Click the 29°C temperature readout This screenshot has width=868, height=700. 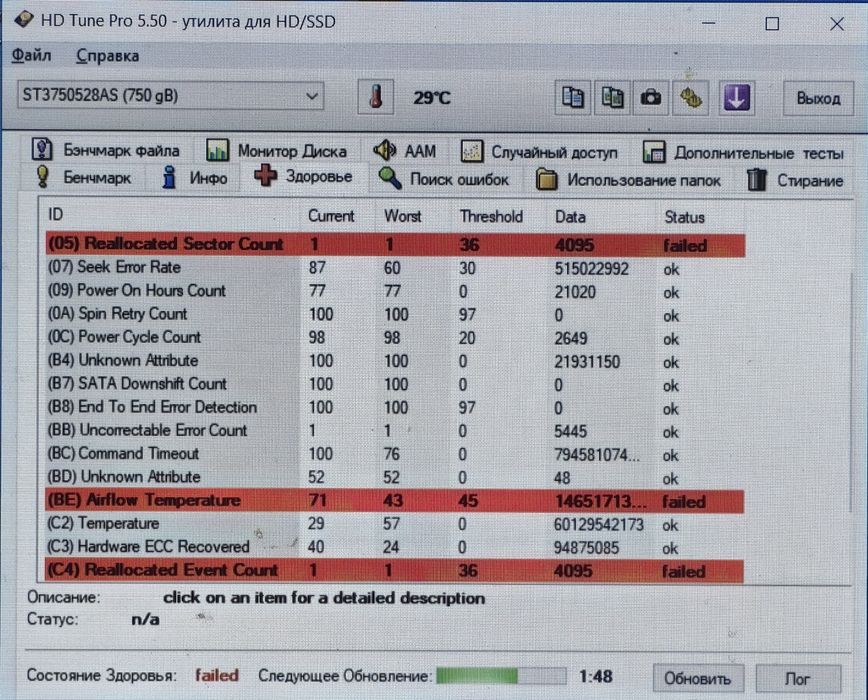click(432, 98)
